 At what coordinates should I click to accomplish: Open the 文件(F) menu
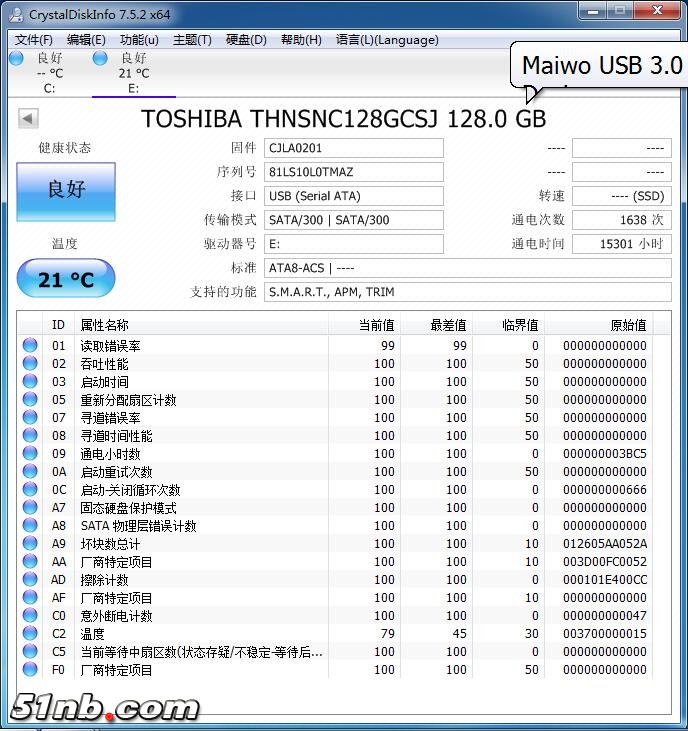coord(34,40)
